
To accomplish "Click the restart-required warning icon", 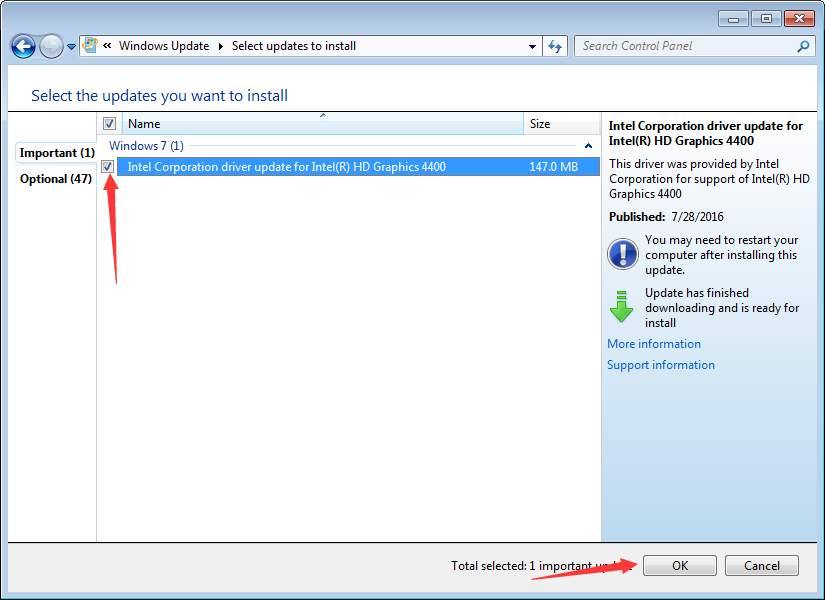I will [x=622, y=254].
